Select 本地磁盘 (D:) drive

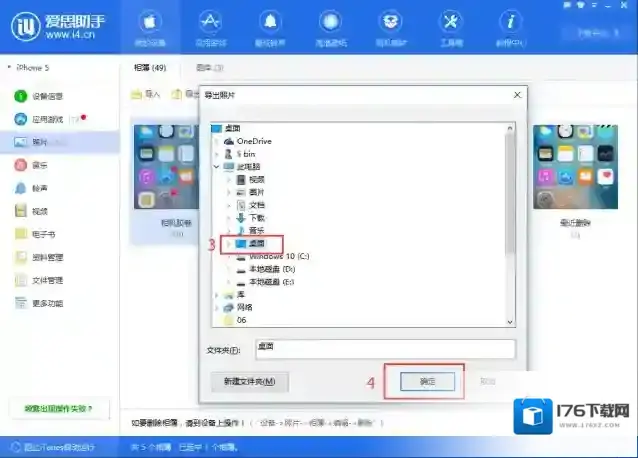point(266,269)
